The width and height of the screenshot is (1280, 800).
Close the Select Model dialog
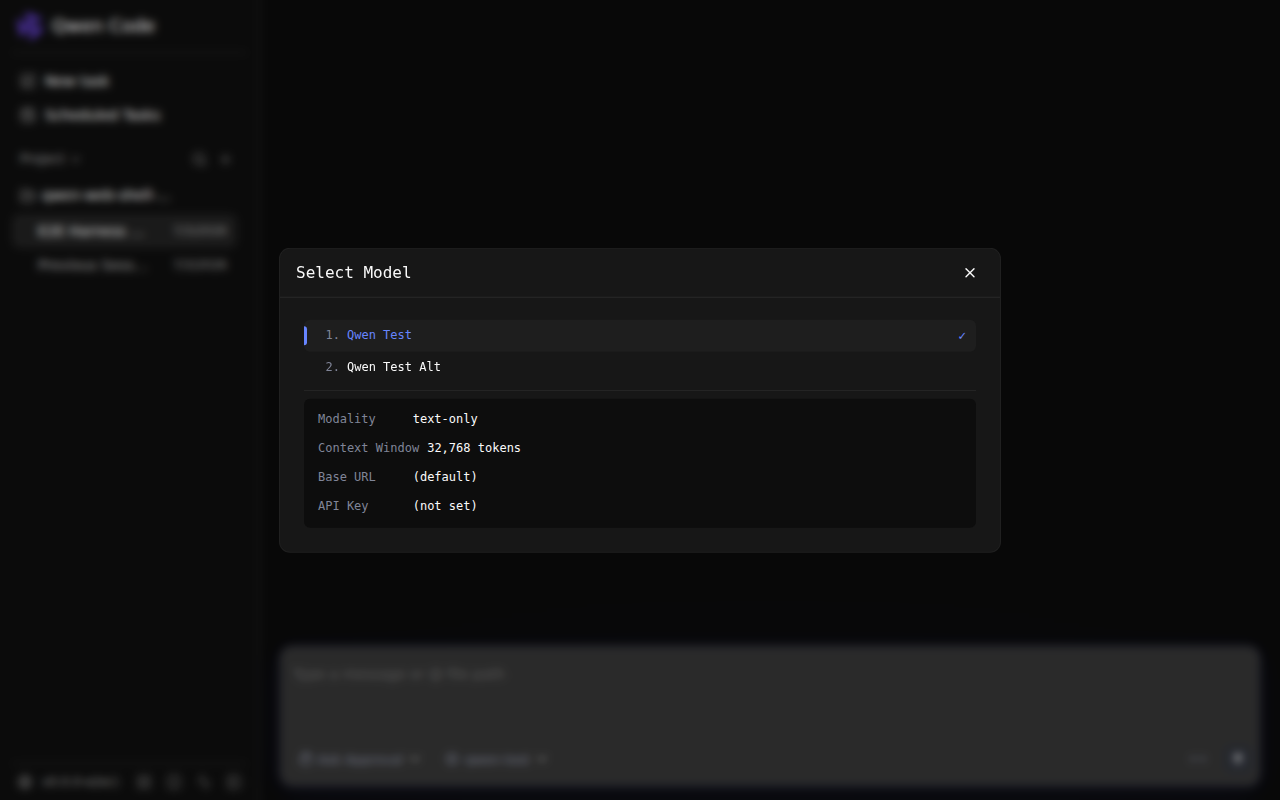(x=969, y=273)
